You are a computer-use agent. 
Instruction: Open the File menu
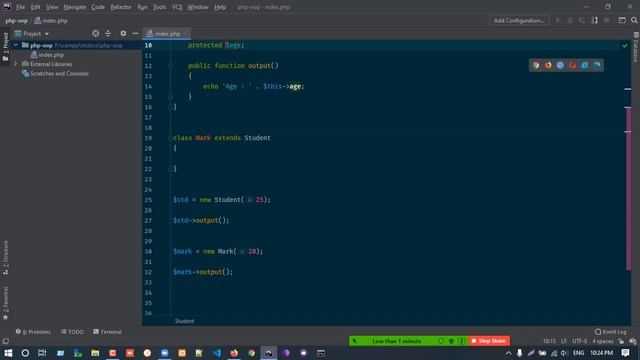[x=20, y=7]
